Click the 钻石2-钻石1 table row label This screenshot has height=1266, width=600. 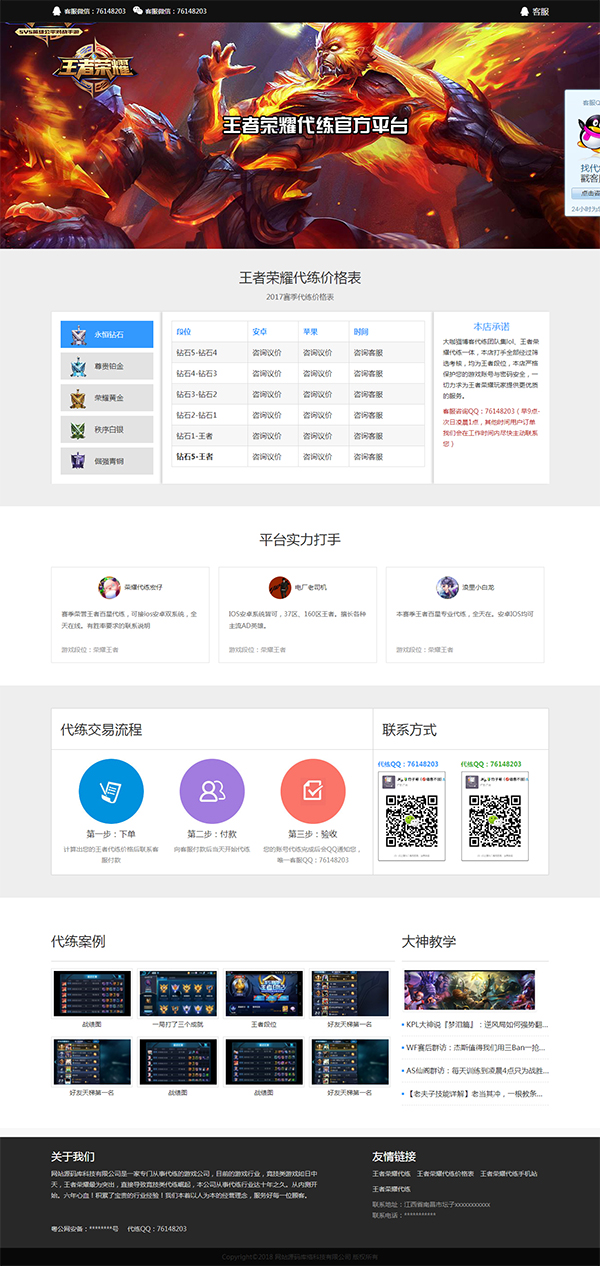click(x=196, y=414)
